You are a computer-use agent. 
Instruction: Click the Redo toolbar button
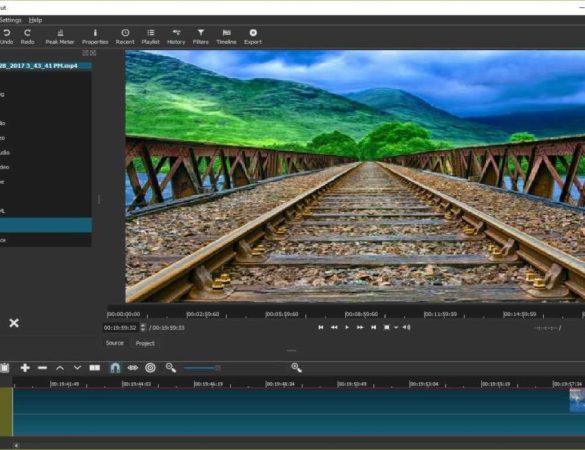point(28,37)
